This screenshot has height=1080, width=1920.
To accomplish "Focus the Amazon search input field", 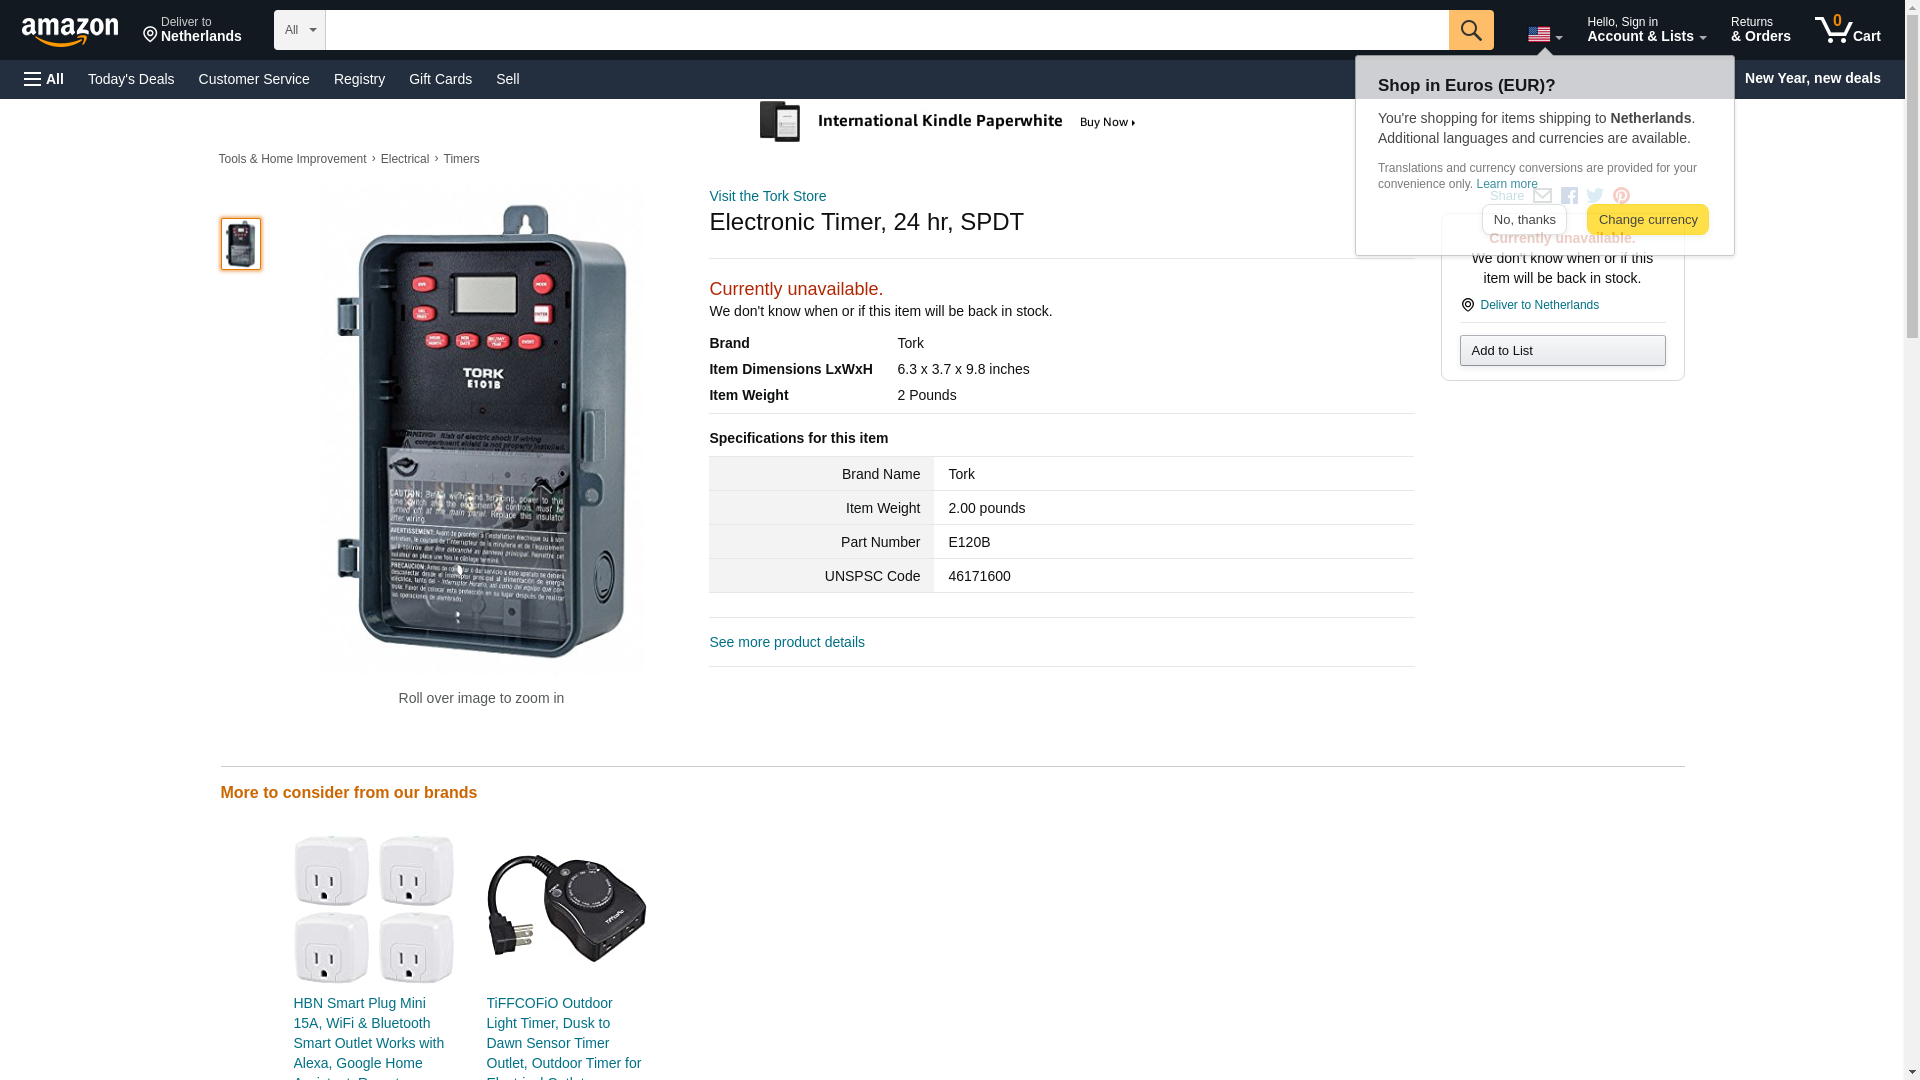I will [x=886, y=30].
